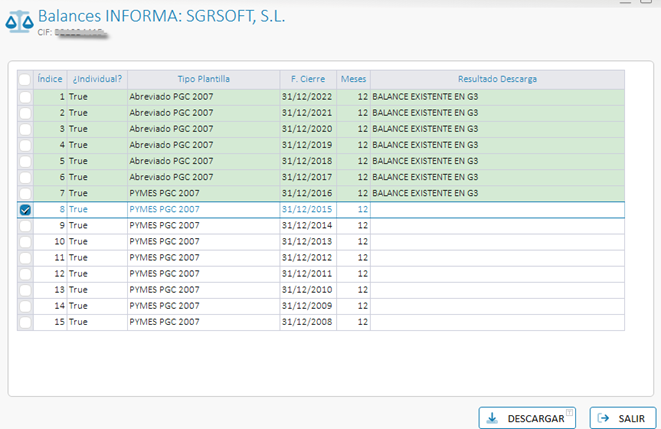Click the DESCARGAR download button

[x=527, y=418]
